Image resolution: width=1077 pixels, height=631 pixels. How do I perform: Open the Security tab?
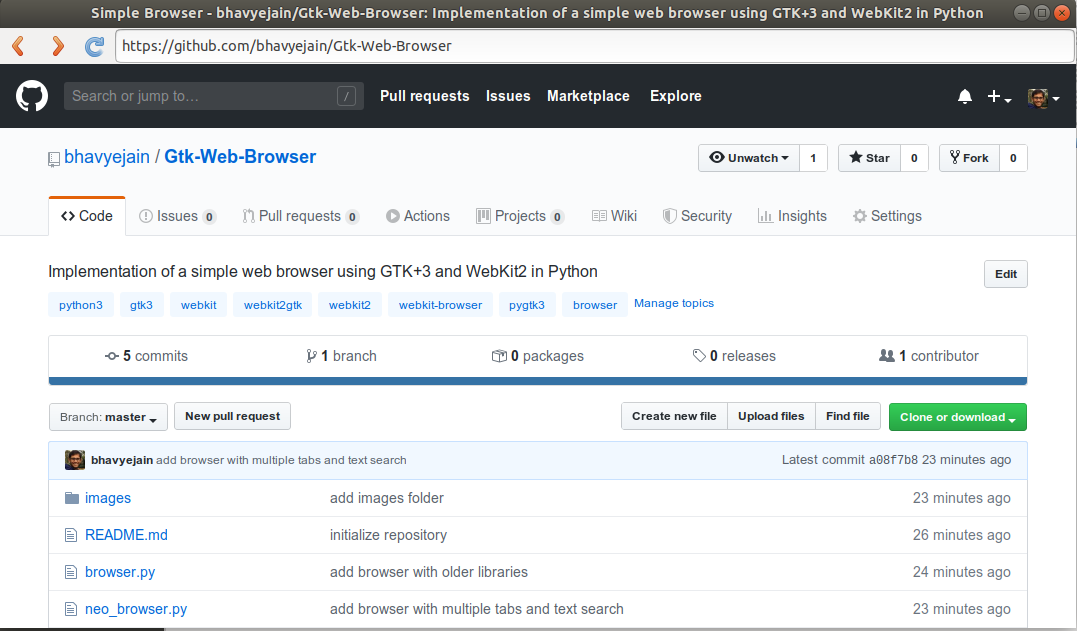click(x=697, y=216)
